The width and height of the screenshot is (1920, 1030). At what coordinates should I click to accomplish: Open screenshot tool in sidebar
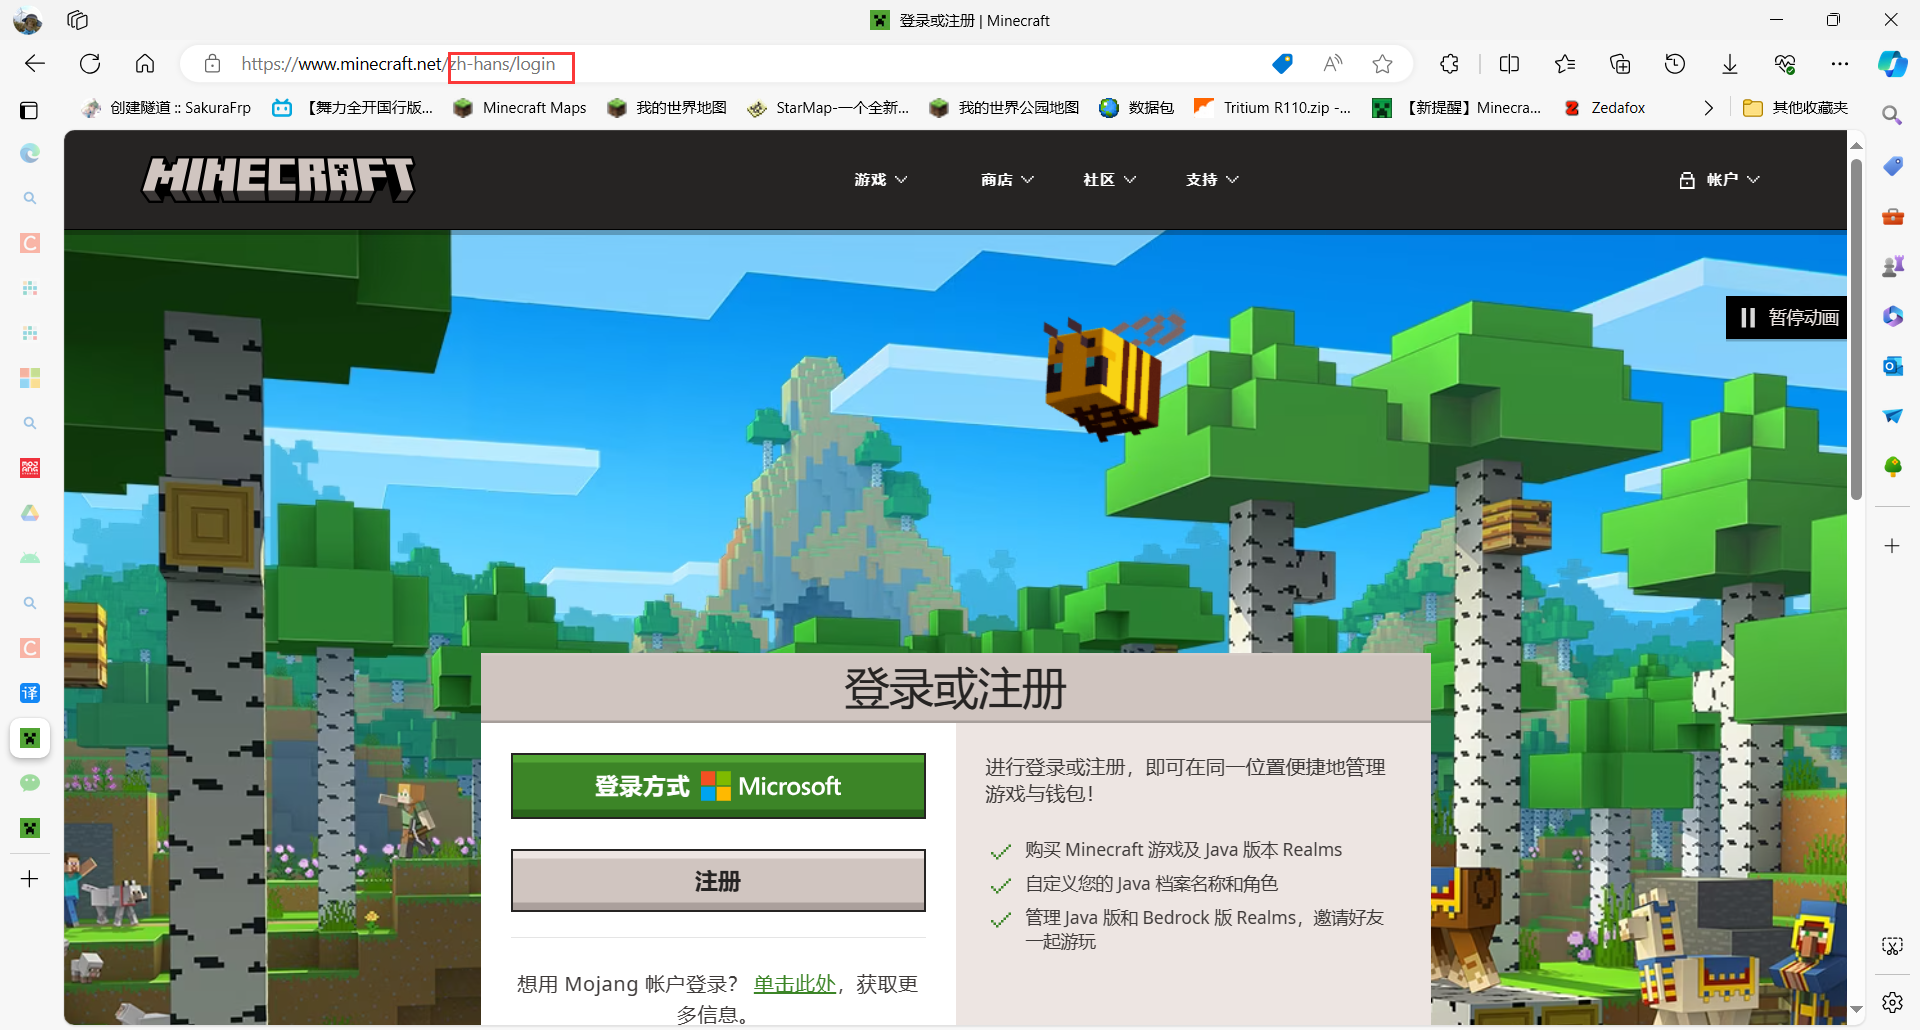tap(1892, 946)
